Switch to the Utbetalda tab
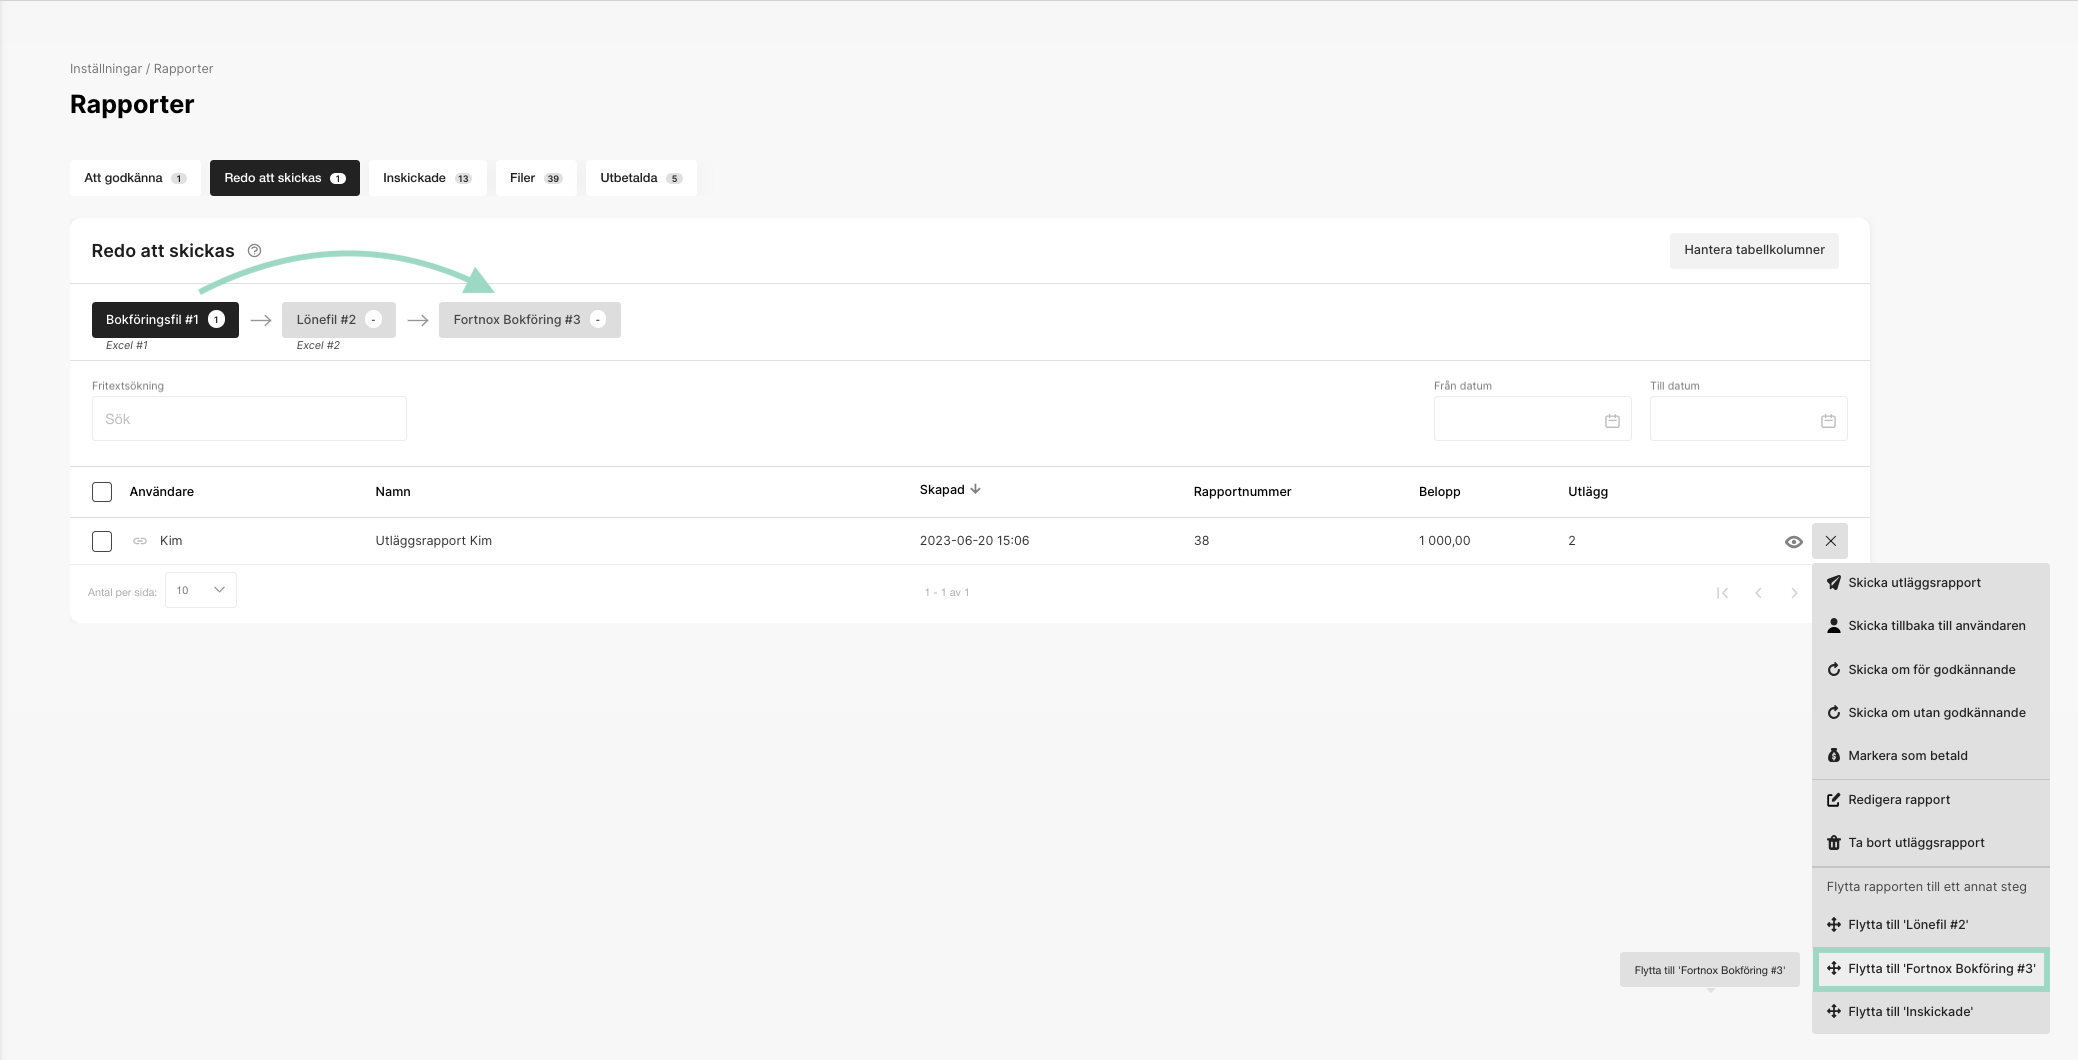The image size is (2078, 1060). point(641,178)
